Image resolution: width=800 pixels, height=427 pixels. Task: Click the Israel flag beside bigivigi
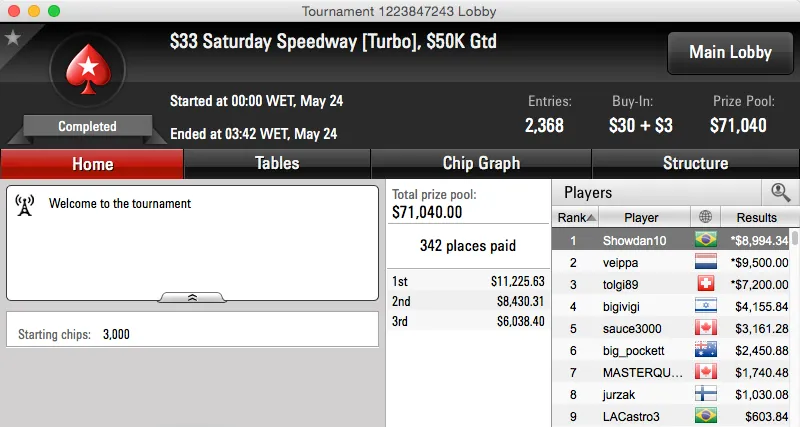(706, 306)
